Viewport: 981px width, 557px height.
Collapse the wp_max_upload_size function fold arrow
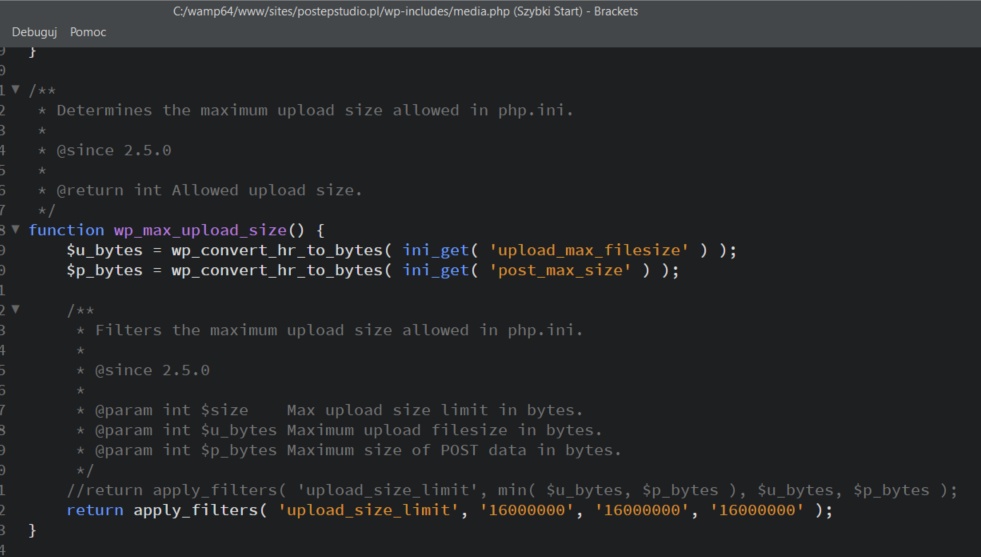tap(16, 230)
